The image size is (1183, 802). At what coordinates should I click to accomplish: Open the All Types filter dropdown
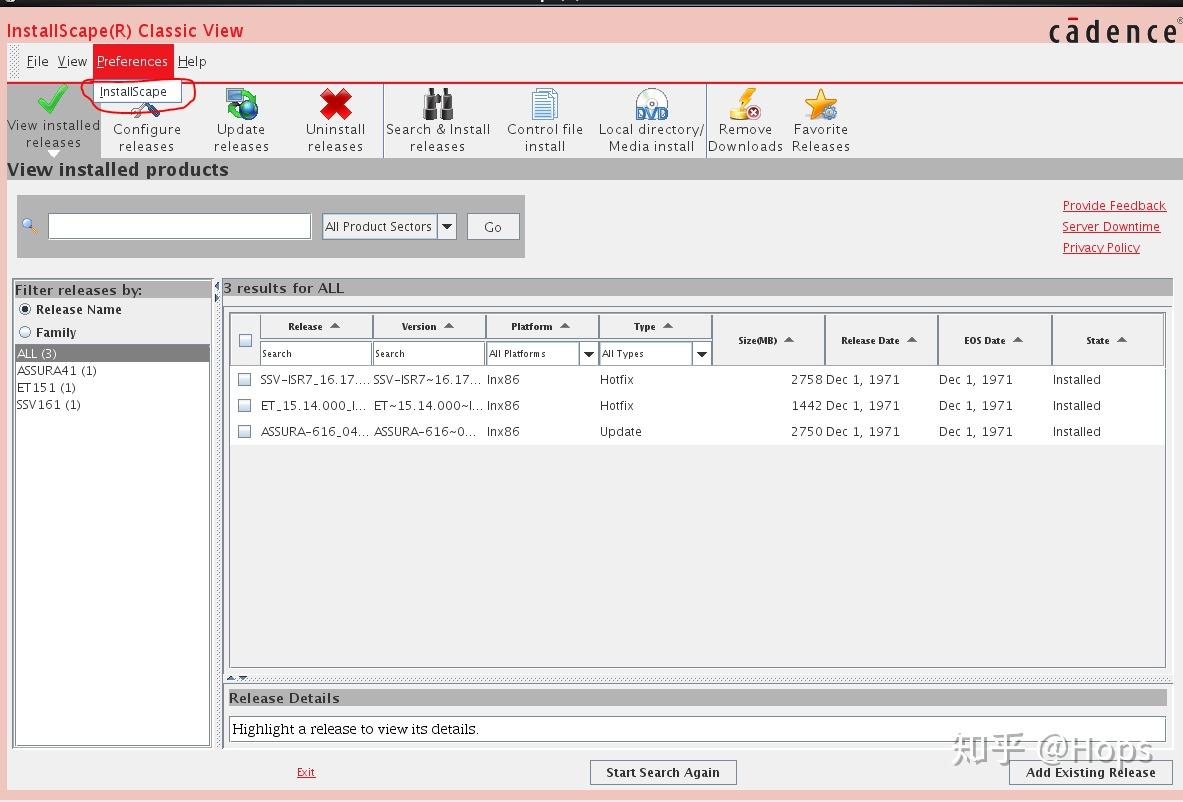(x=701, y=353)
